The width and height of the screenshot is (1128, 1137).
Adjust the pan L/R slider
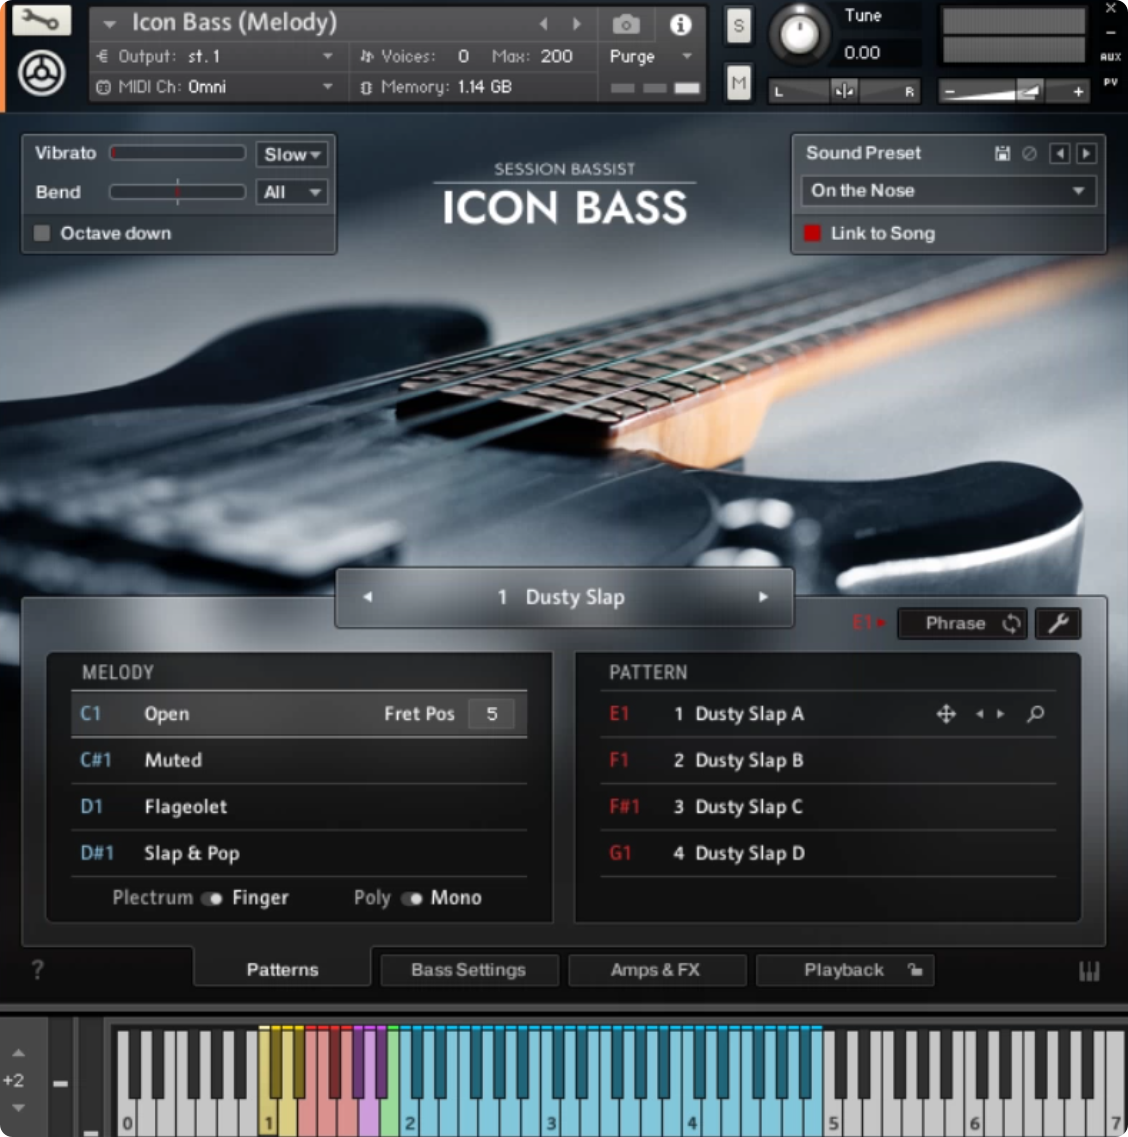click(x=845, y=91)
